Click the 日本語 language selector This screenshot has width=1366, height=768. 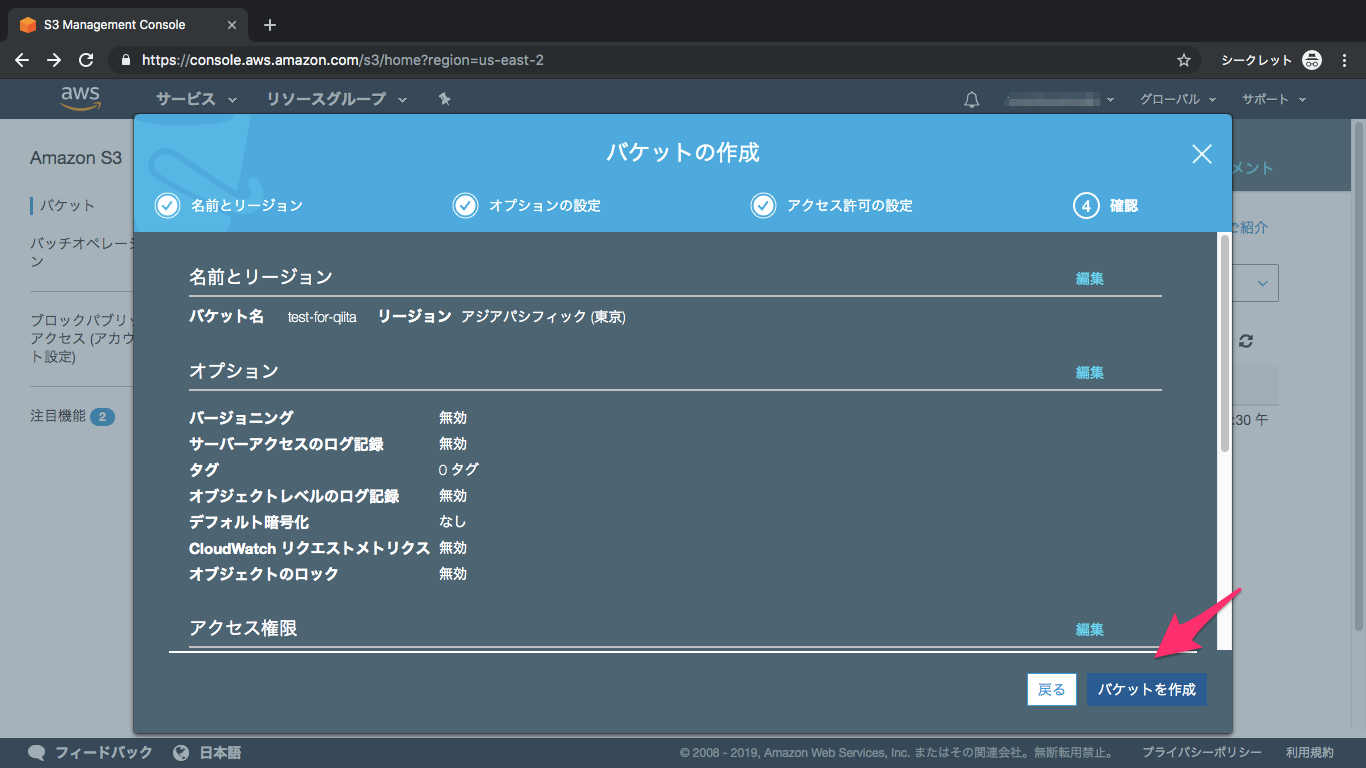pyautogui.click(x=220, y=752)
